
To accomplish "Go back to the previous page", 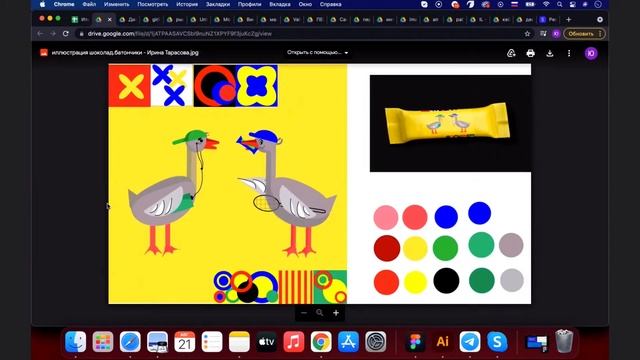I will point(40,33).
